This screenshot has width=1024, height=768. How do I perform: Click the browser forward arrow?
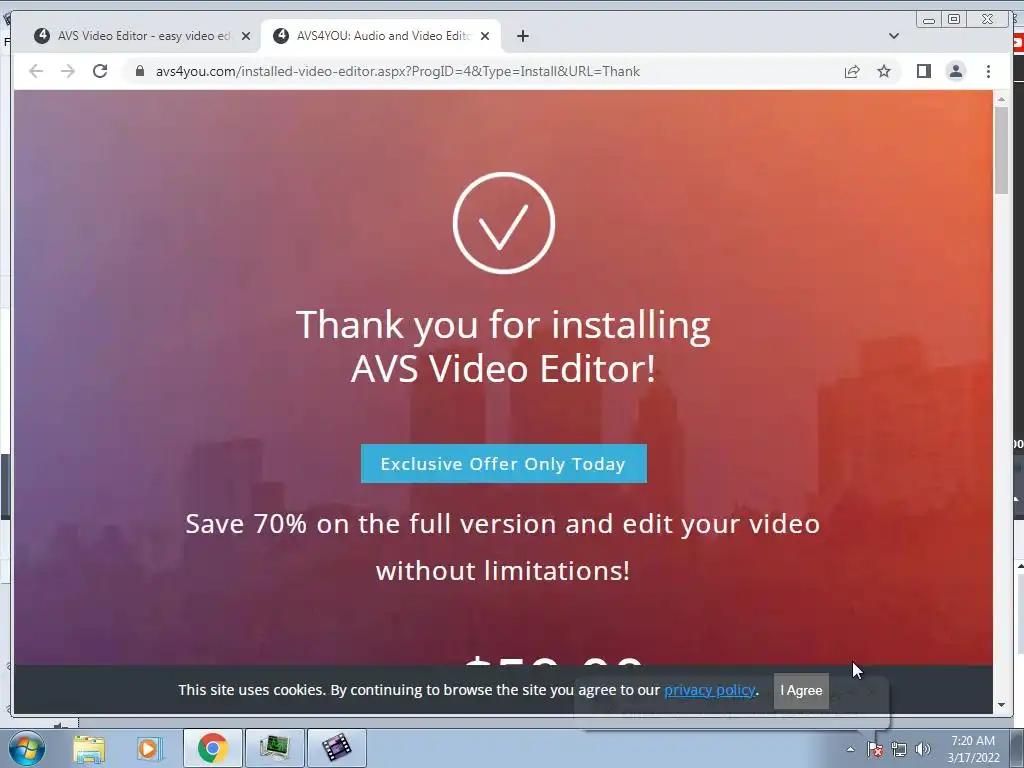pos(68,71)
